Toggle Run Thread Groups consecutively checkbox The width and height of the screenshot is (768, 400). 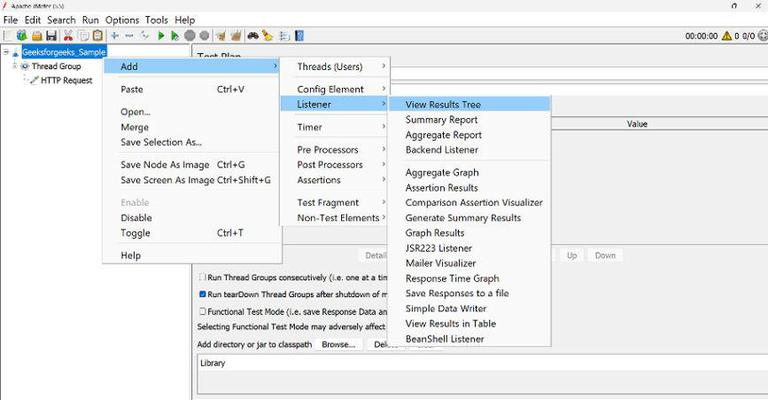click(202, 277)
